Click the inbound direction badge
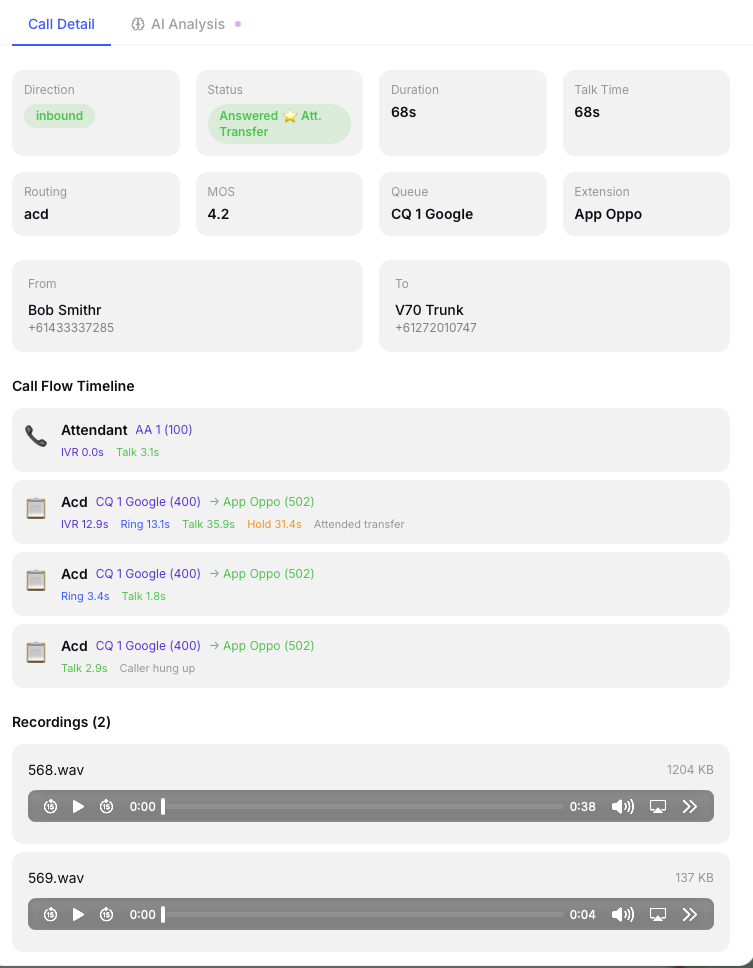753x968 pixels. (x=59, y=116)
